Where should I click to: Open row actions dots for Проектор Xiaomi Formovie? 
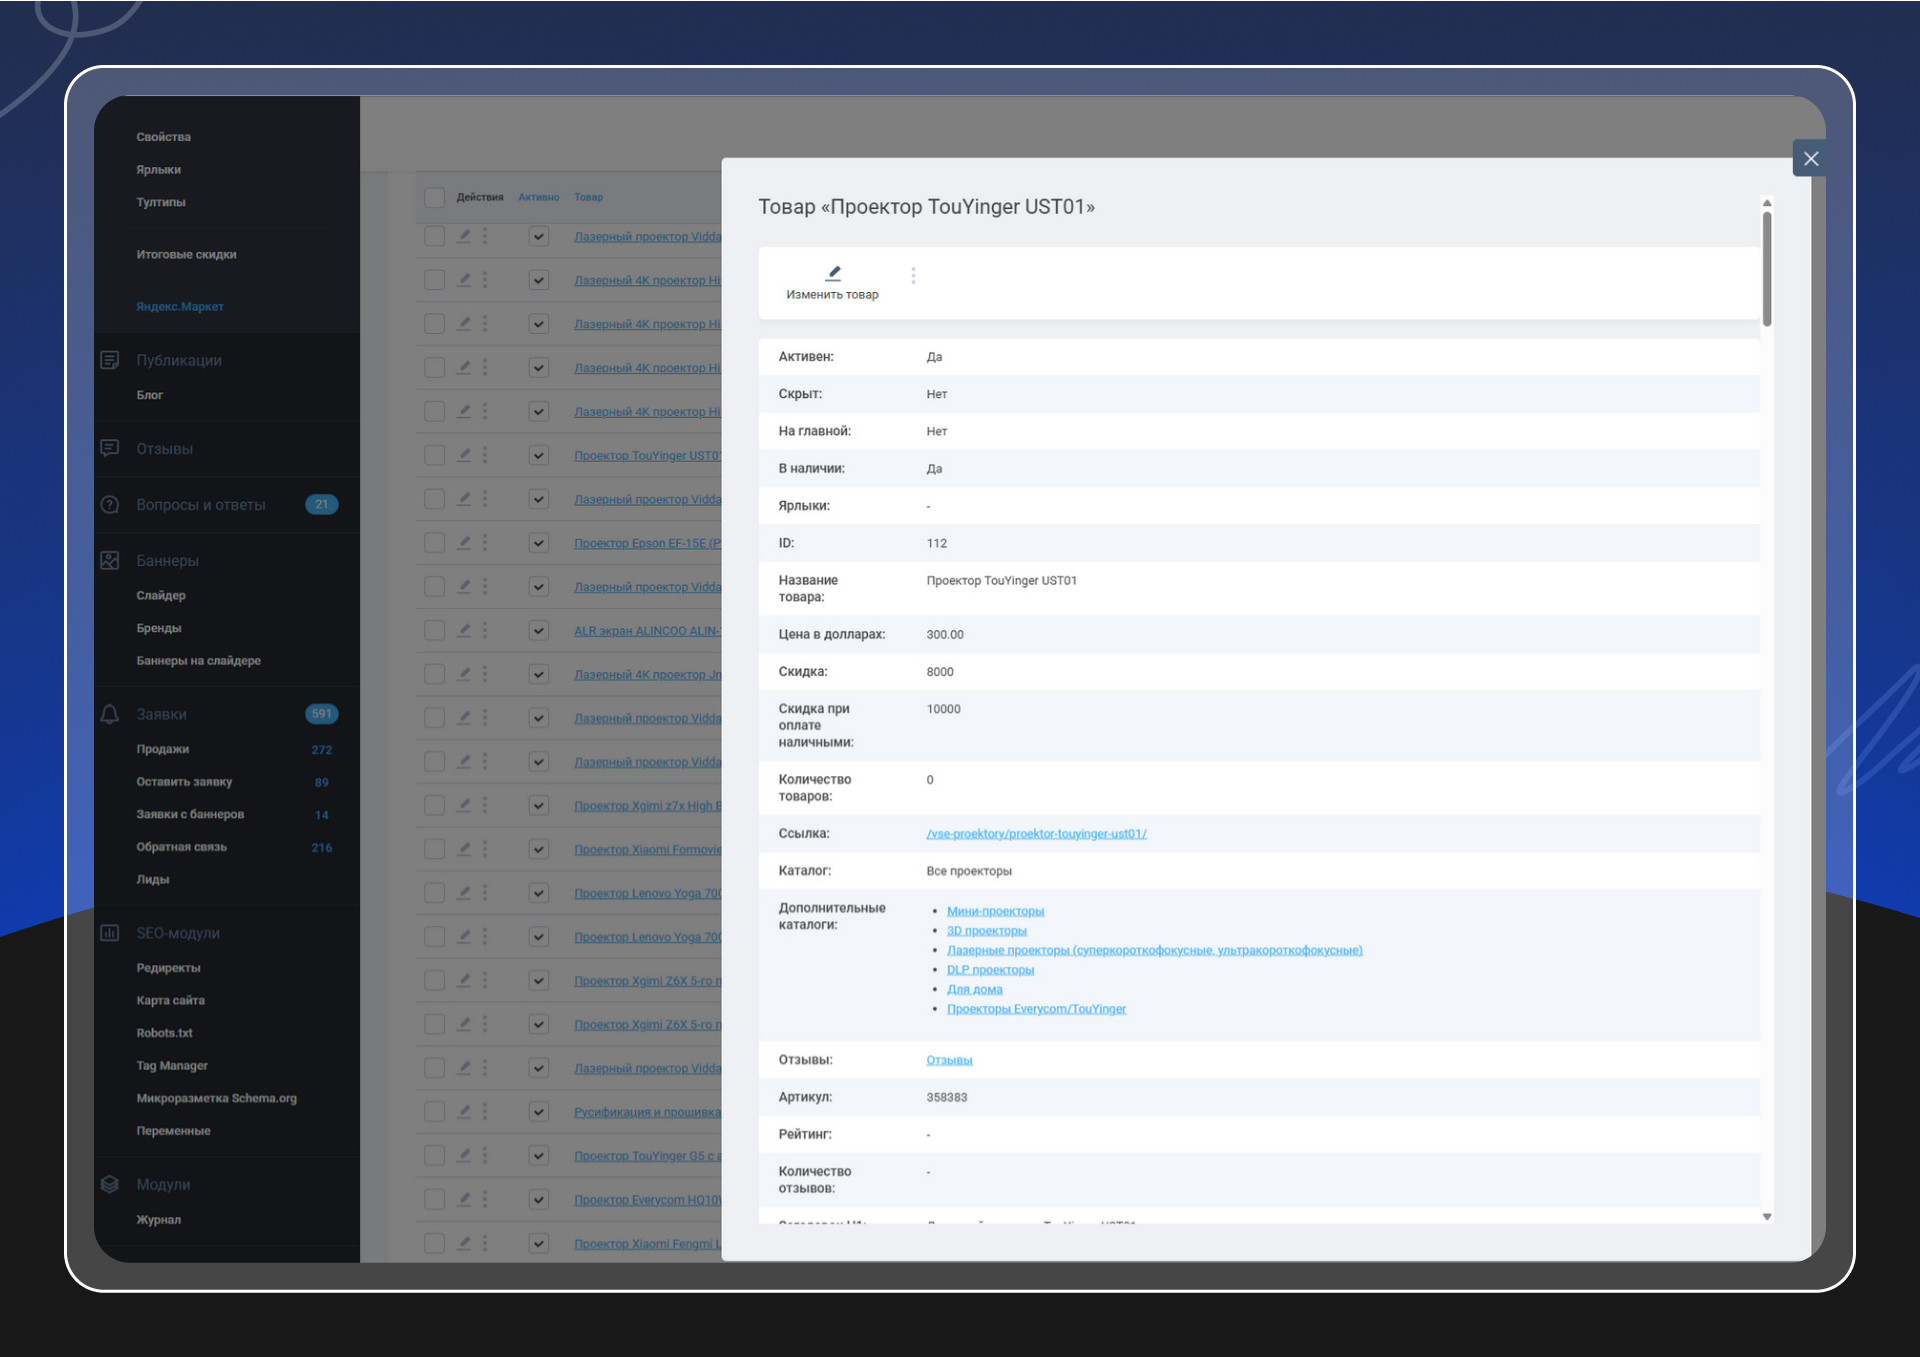485,849
